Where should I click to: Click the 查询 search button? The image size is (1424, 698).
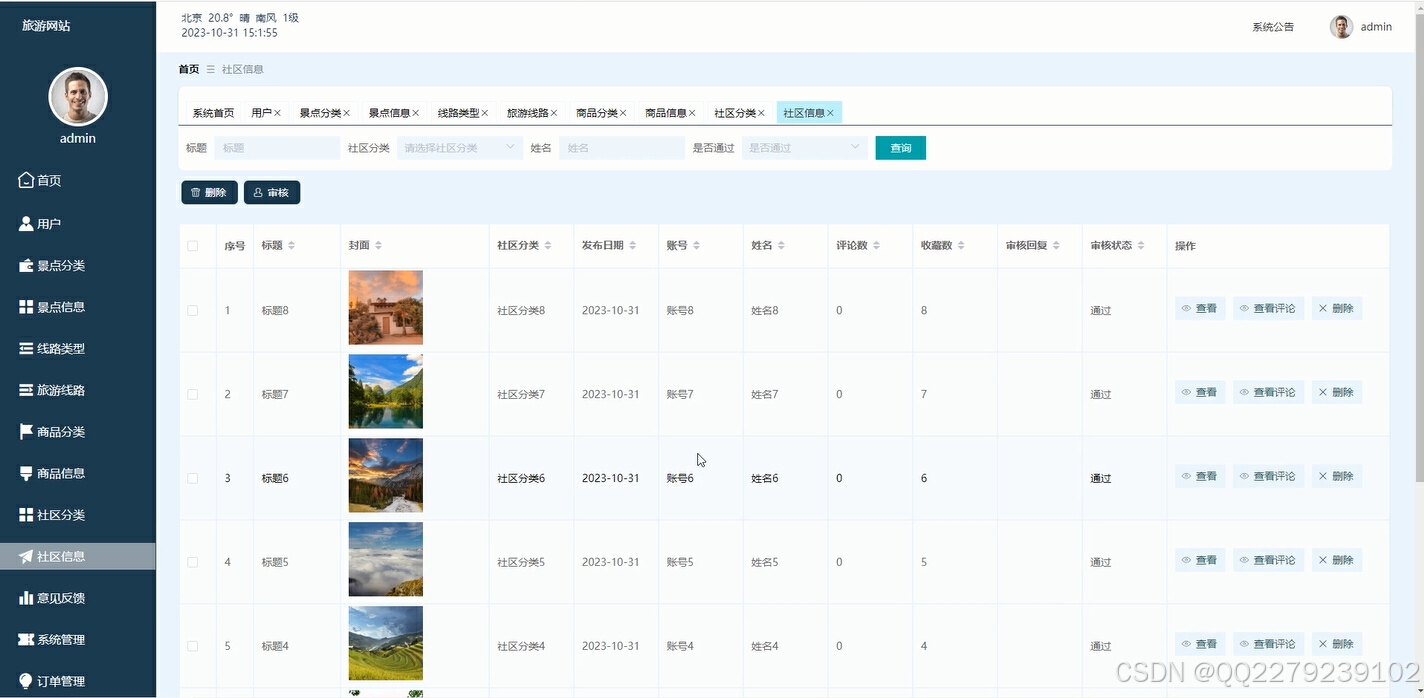coord(899,146)
